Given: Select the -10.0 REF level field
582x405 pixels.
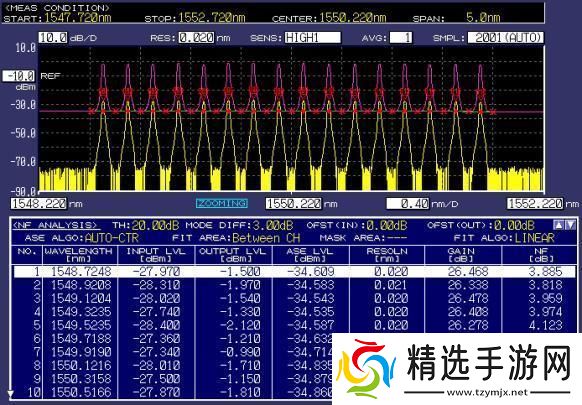Looking at the screenshot, I should (x=19, y=76).
